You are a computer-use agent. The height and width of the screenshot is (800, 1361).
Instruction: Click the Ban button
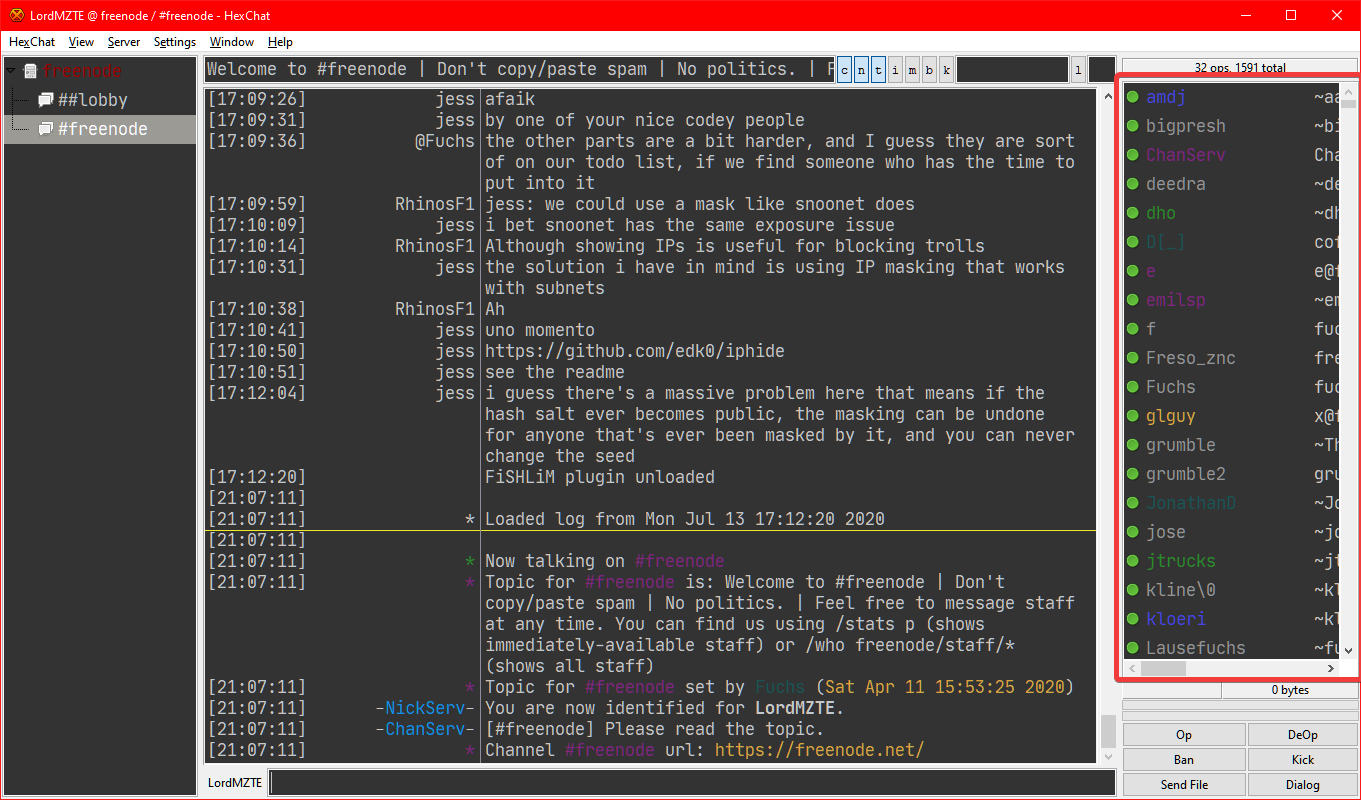[x=1184, y=760]
